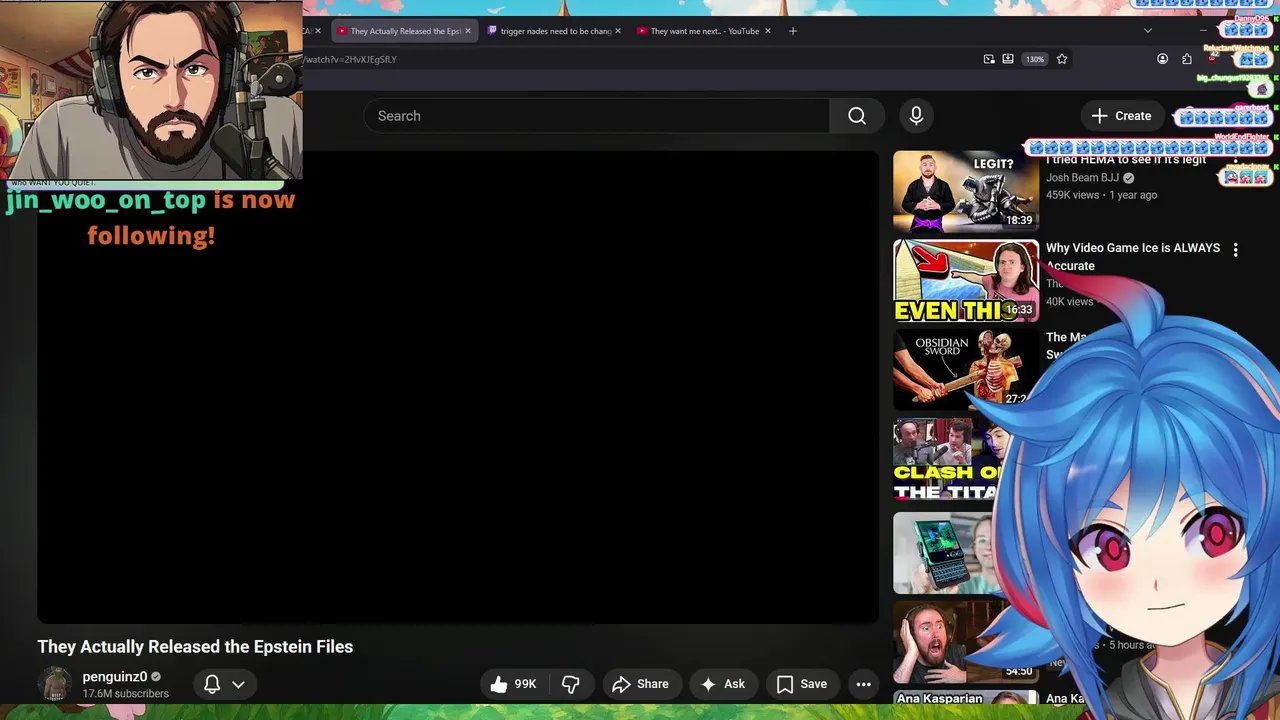Screen dimensions: 1280x720
Task: Click the 130% zoom level indicator
Action: point(1035,59)
